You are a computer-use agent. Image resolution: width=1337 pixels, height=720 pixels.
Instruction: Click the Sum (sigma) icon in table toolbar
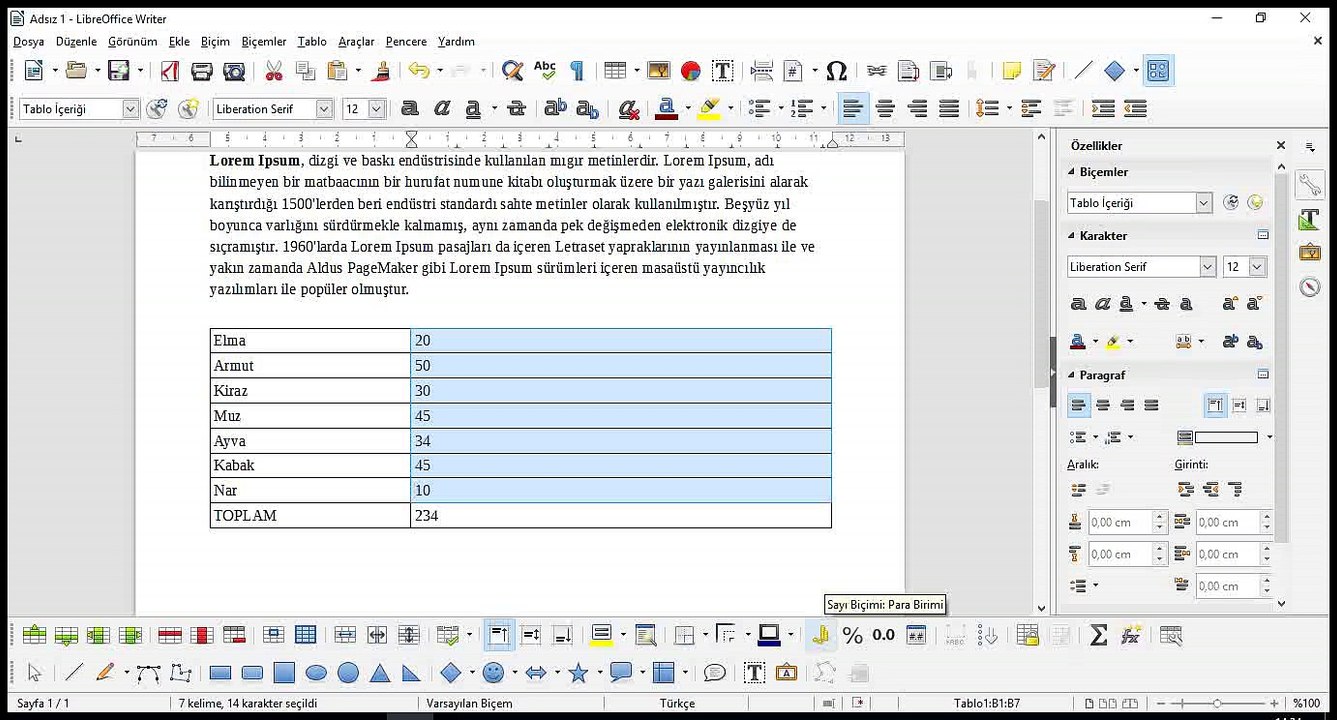pos(1098,635)
